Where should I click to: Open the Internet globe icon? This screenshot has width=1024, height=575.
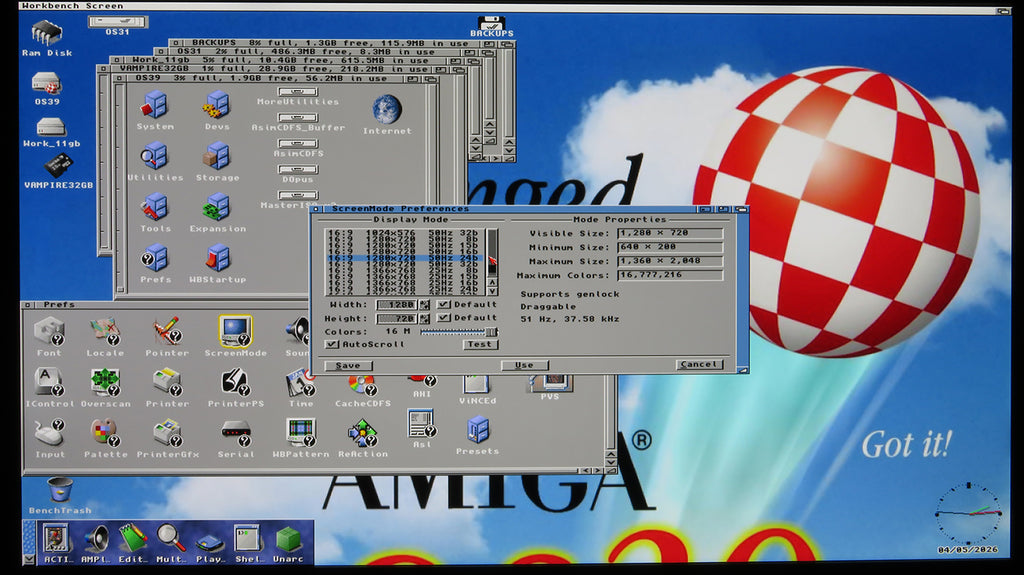pos(387,110)
